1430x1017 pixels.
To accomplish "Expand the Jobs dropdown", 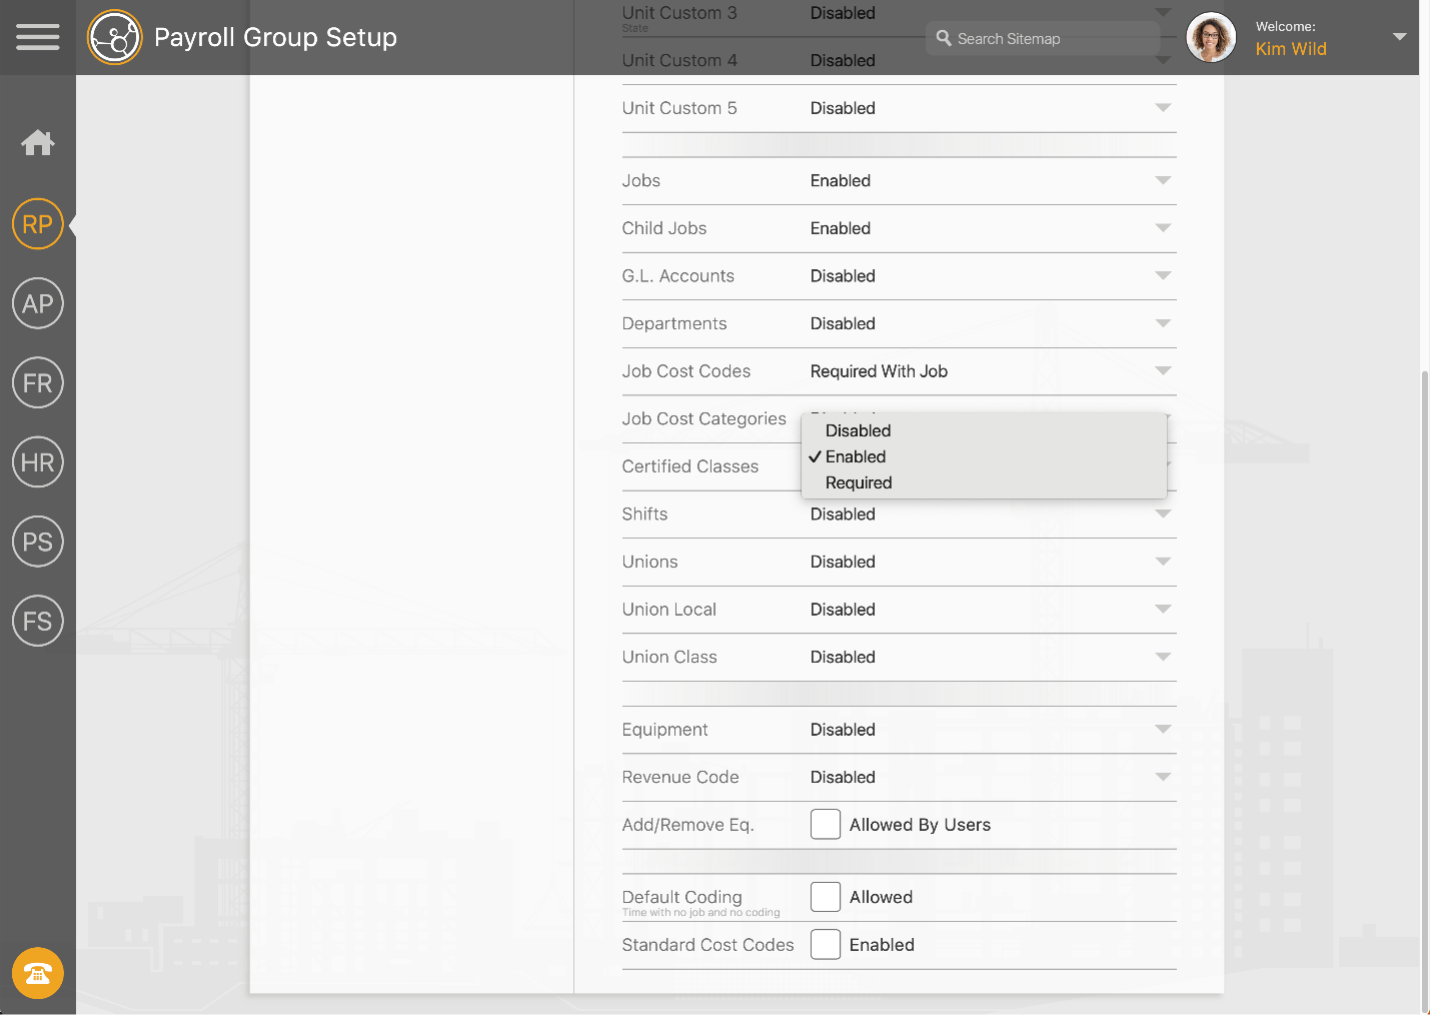I will tap(990, 181).
